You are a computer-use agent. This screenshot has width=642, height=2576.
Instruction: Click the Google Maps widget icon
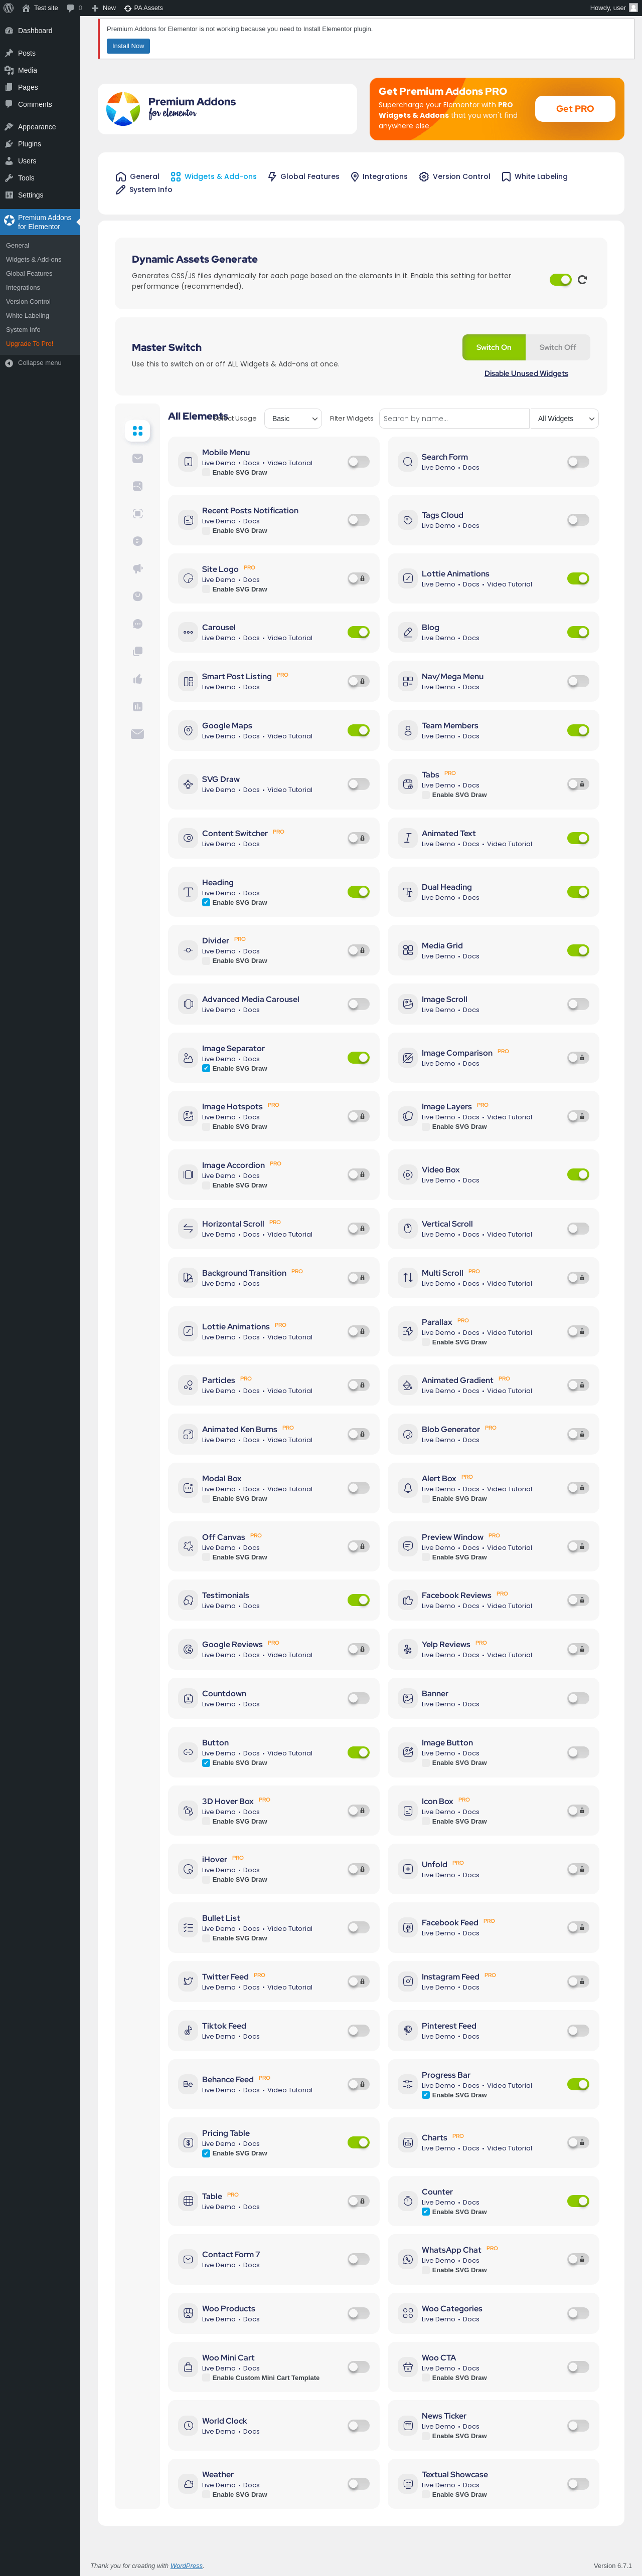click(188, 731)
